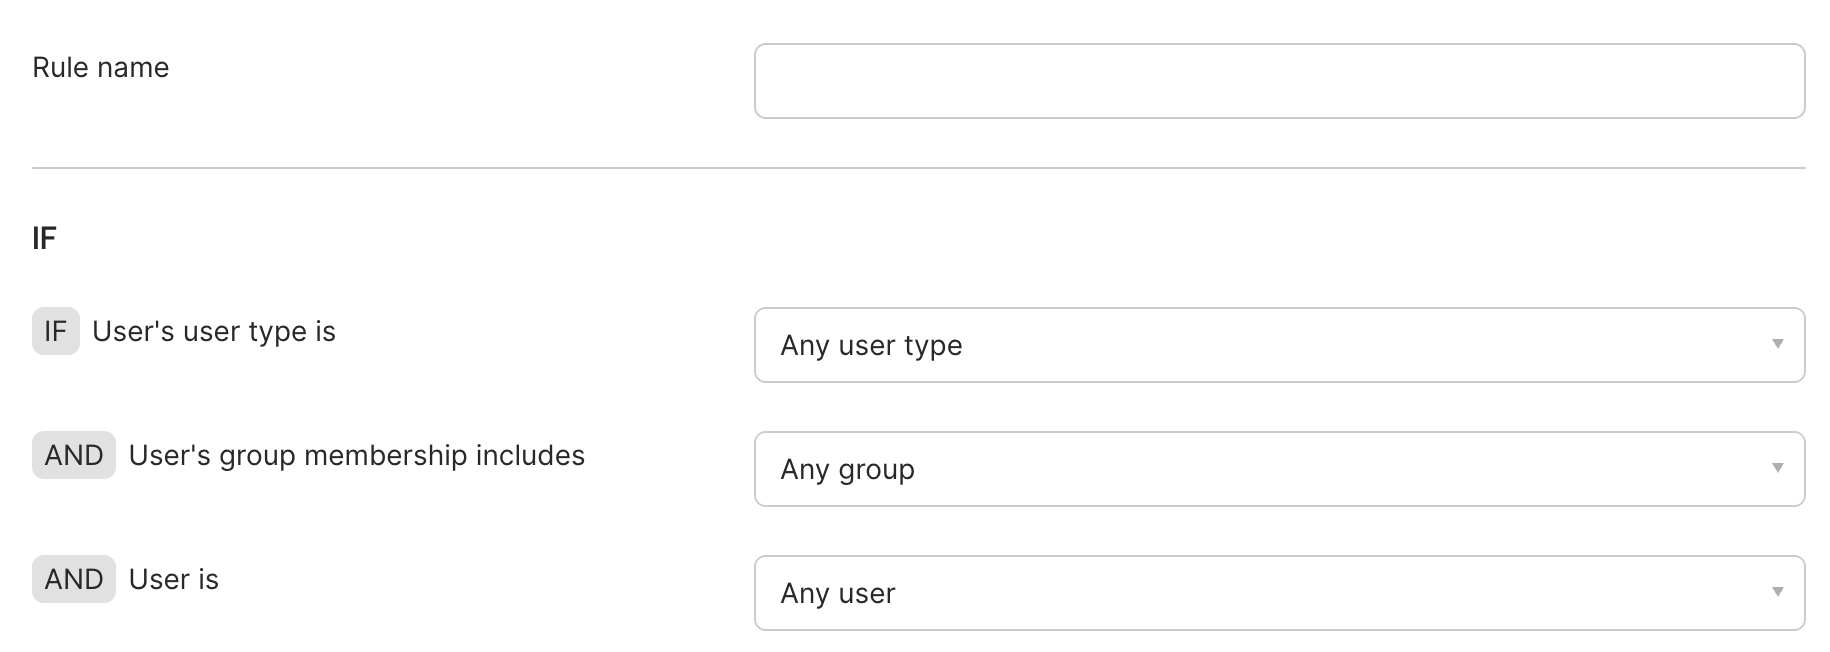Click the 'Any group' selected text
1830x652 pixels.
click(x=847, y=470)
